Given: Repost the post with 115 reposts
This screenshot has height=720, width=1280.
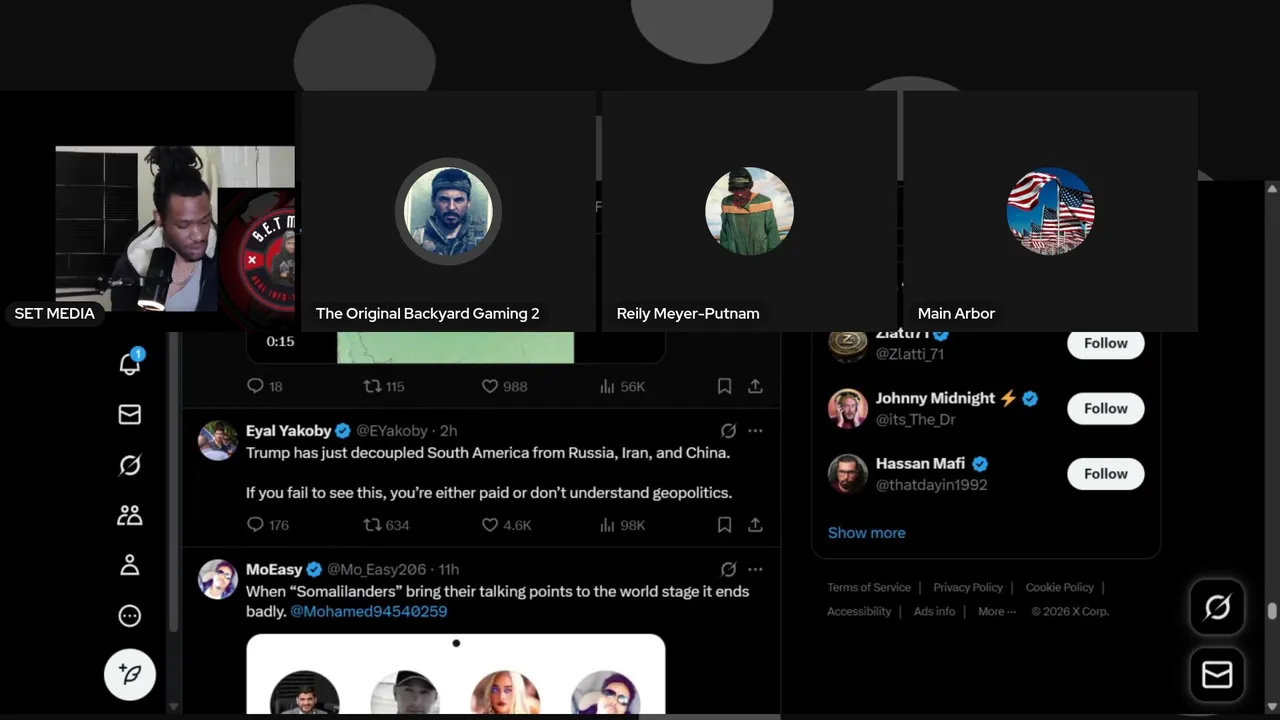Looking at the screenshot, I should coord(384,386).
